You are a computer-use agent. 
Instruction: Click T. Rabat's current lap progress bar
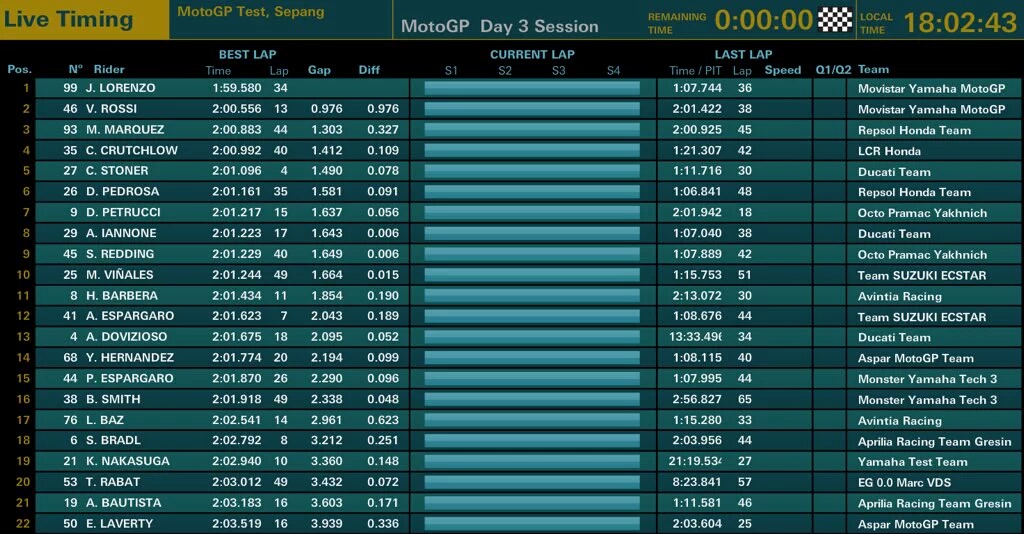[532, 482]
